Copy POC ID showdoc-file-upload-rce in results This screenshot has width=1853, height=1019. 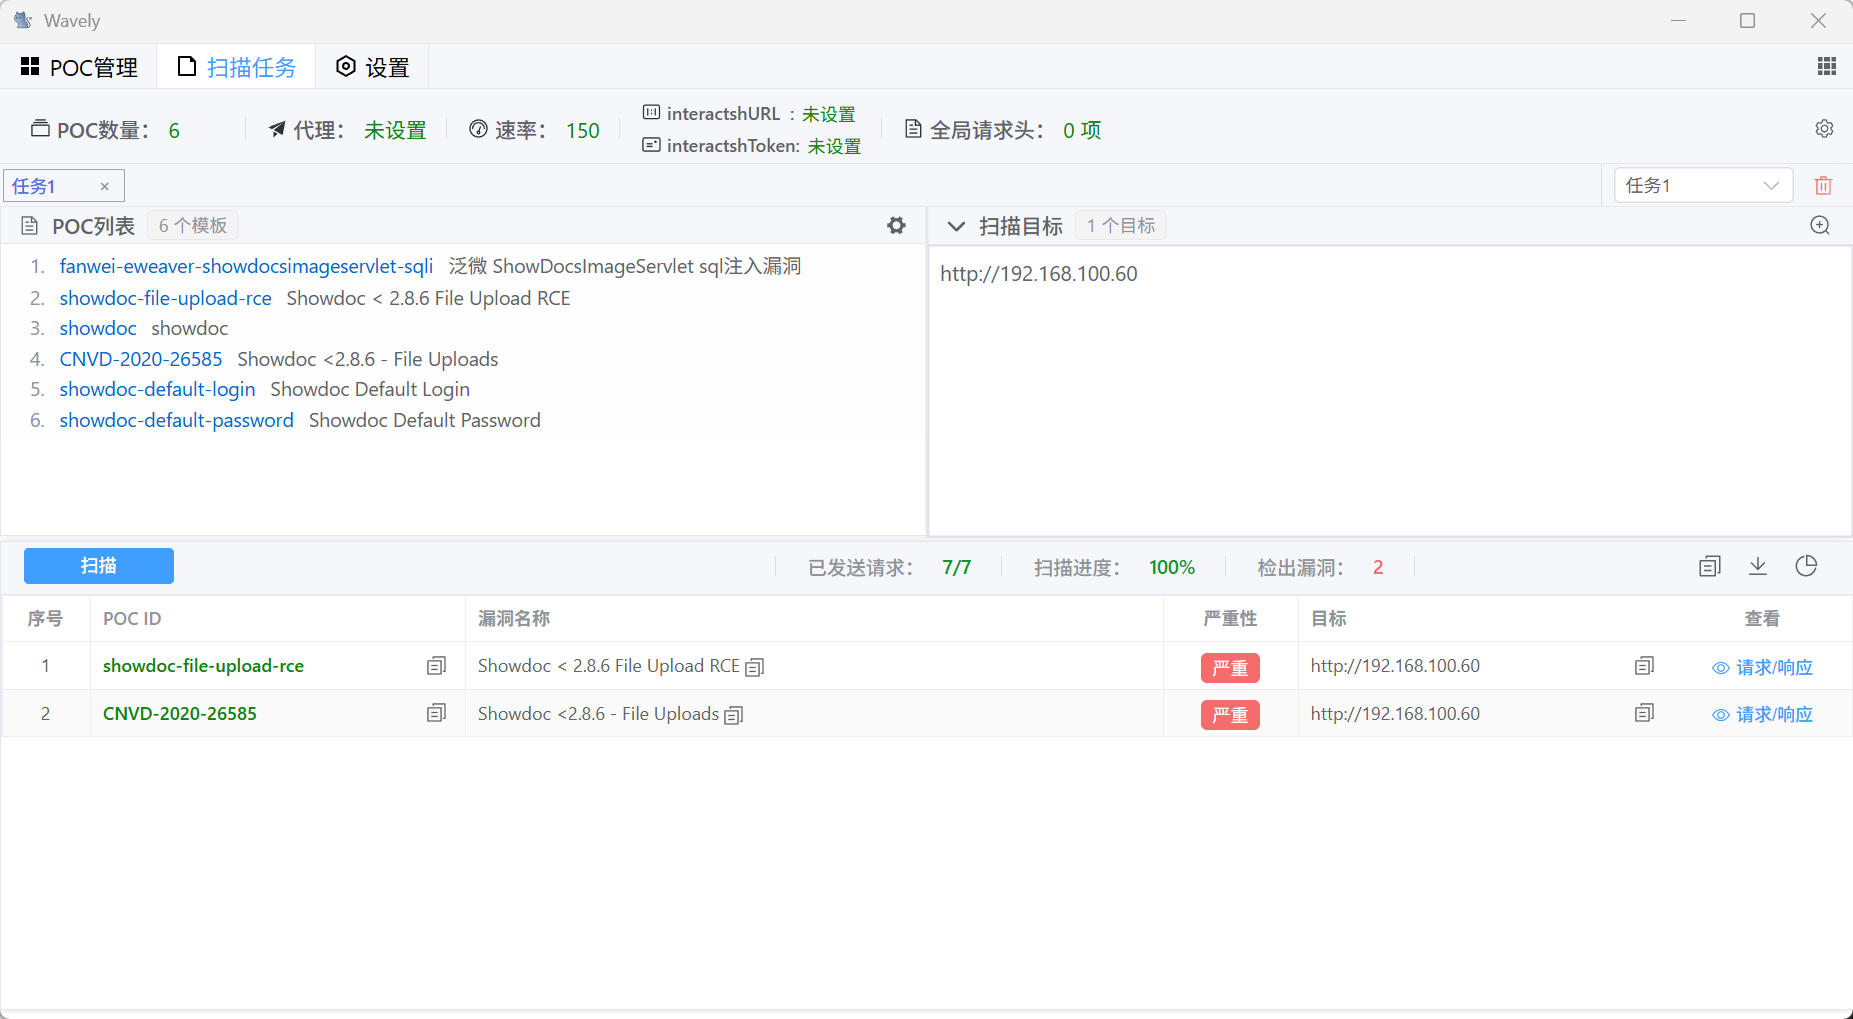(436, 666)
